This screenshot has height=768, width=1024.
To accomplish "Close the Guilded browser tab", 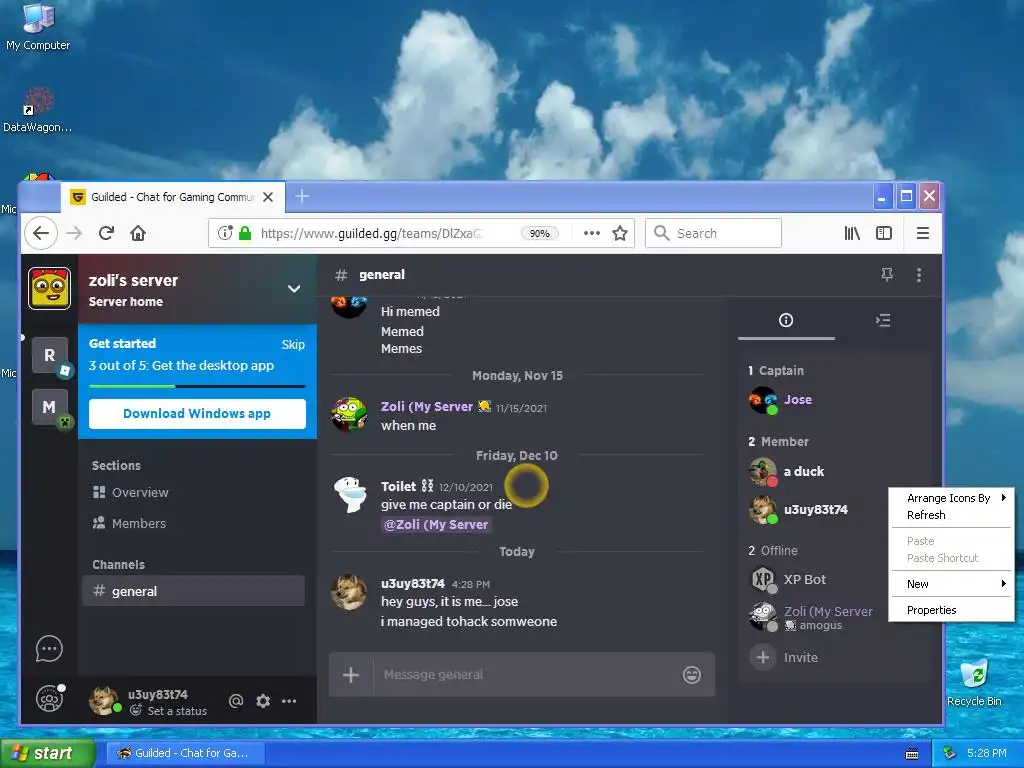I will coord(268,197).
